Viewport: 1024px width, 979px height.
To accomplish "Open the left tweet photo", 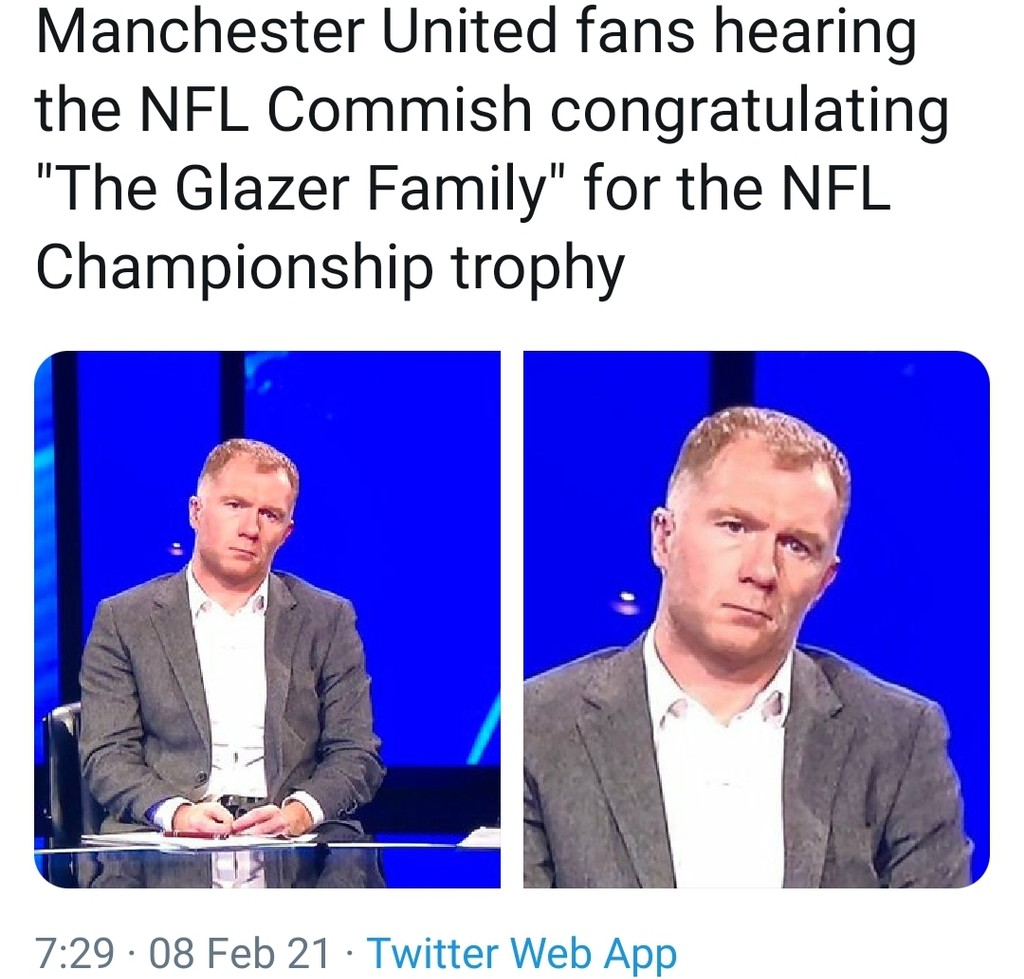I will click(267, 618).
